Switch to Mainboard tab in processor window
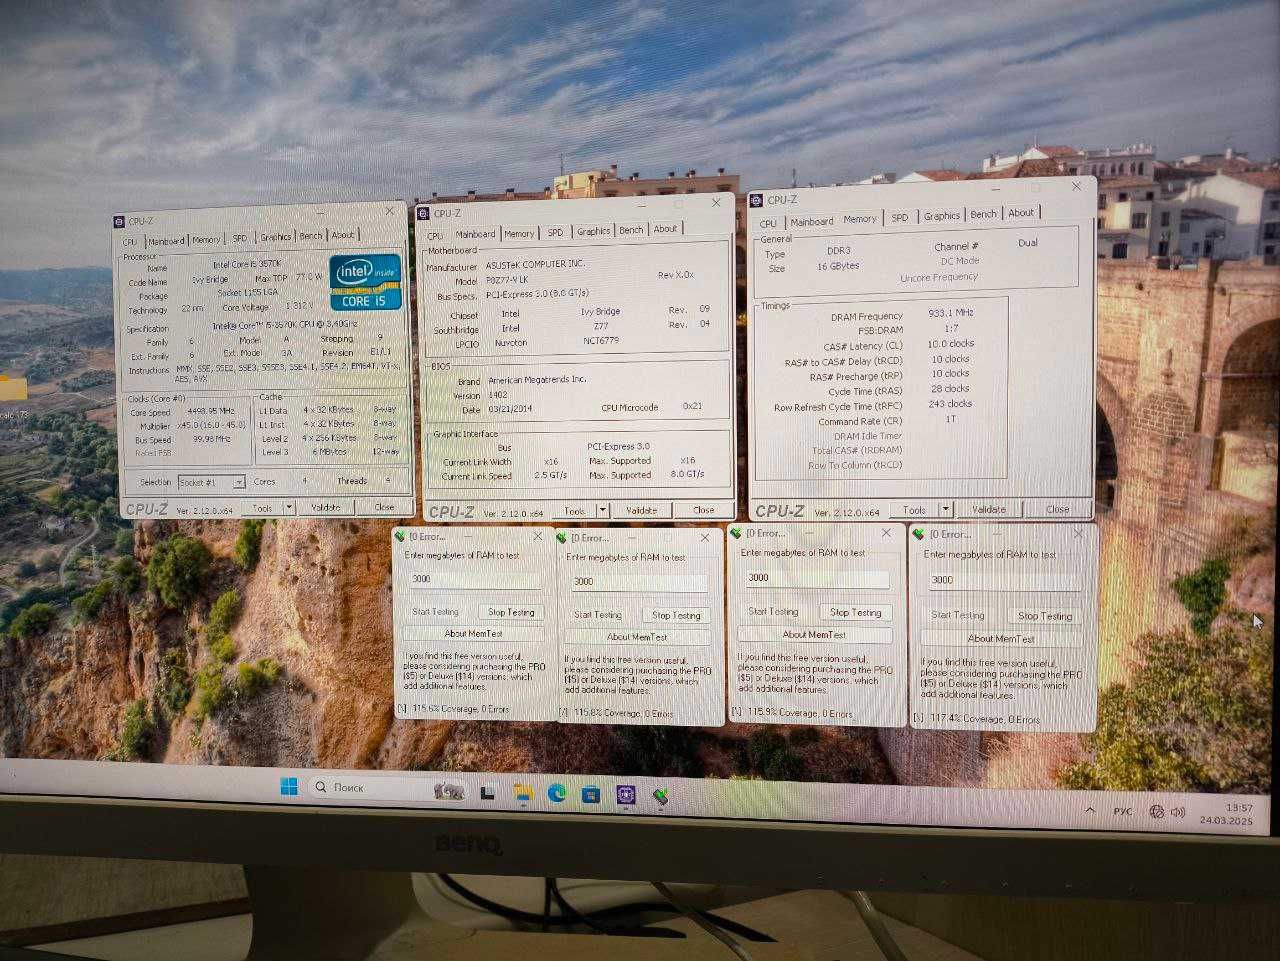 [166, 241]
